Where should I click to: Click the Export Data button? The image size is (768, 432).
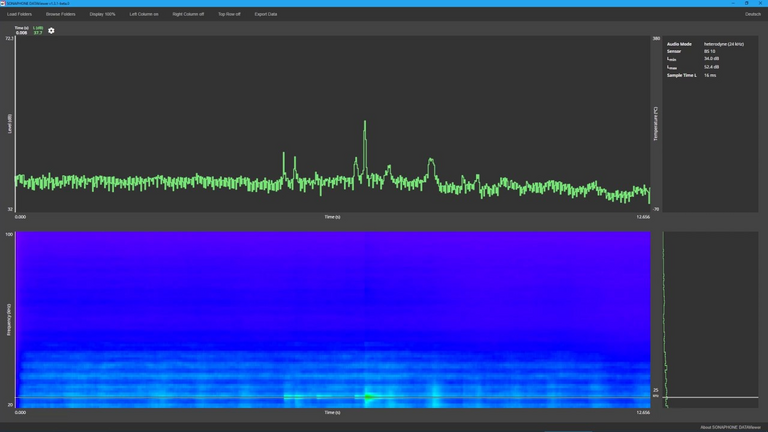[266, 14]
